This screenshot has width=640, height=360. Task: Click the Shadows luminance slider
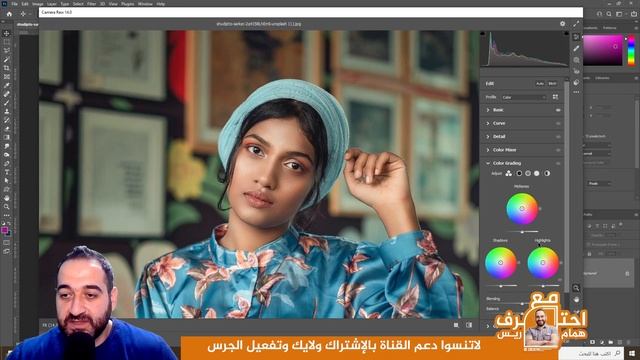pyautogui.click(x=501, y=286)
